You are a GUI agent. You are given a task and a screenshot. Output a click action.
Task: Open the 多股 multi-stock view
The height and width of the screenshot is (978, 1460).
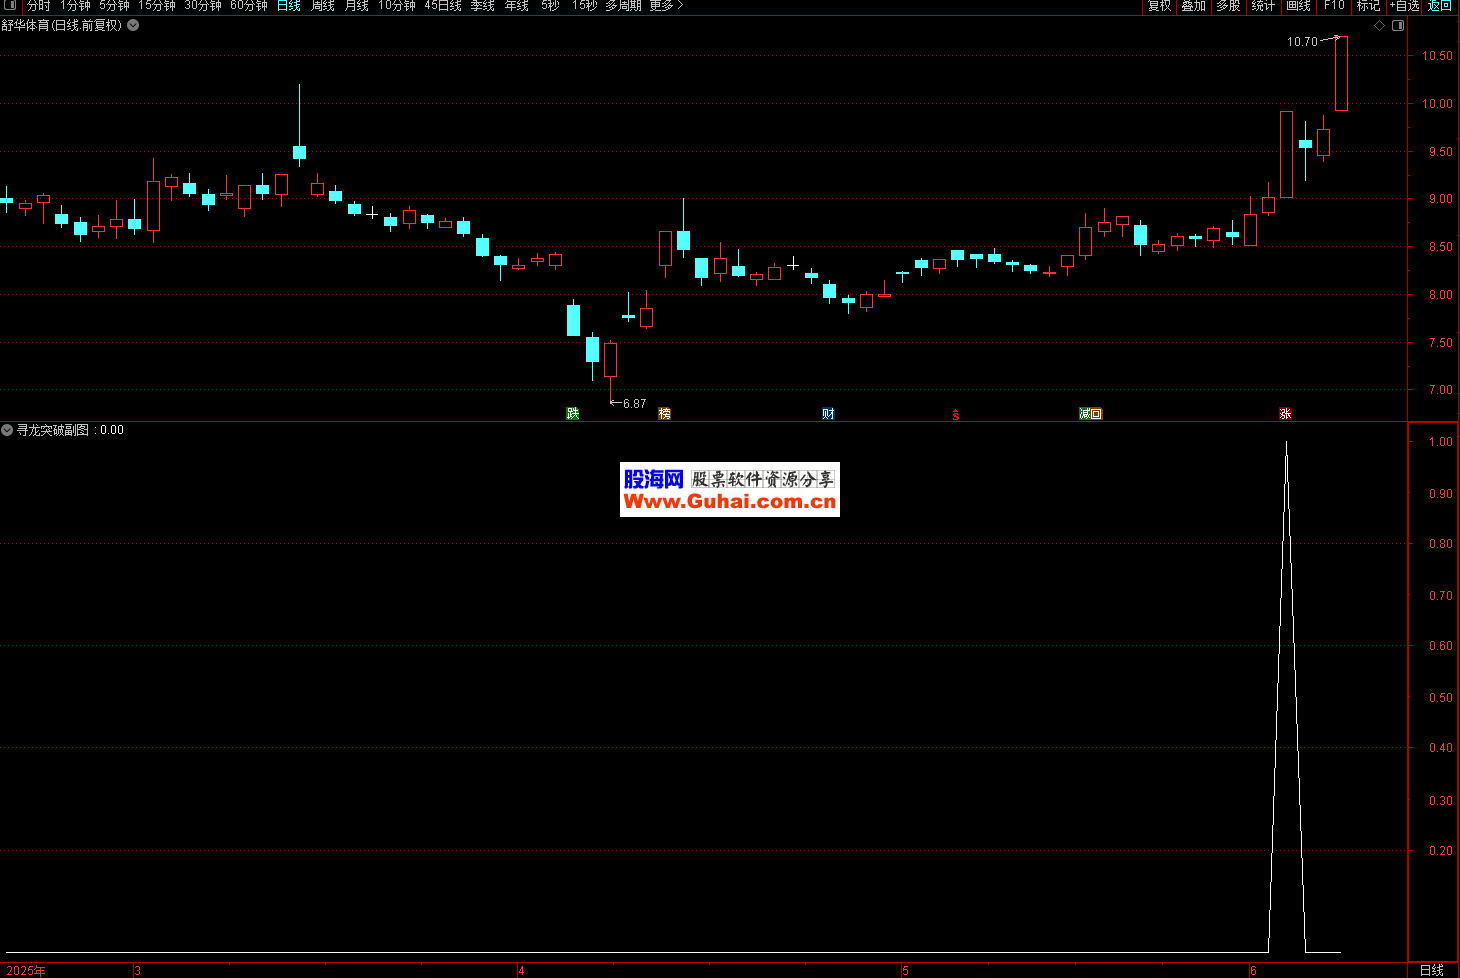pyautogui.click(x=1228, y=5)
